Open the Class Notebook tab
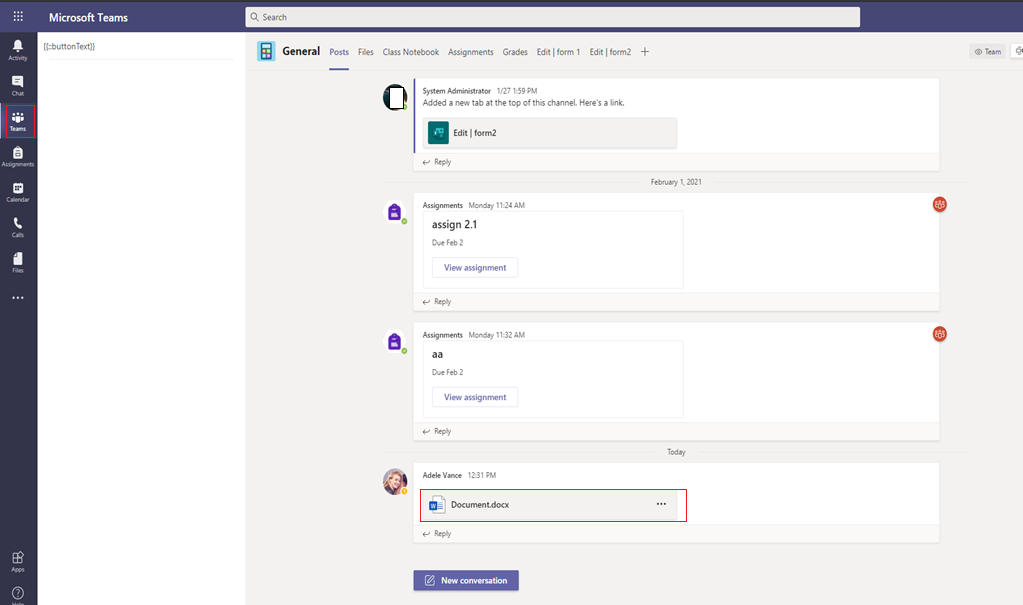The width and height of the screenshot is (1023, 605). tap(410, 52)
